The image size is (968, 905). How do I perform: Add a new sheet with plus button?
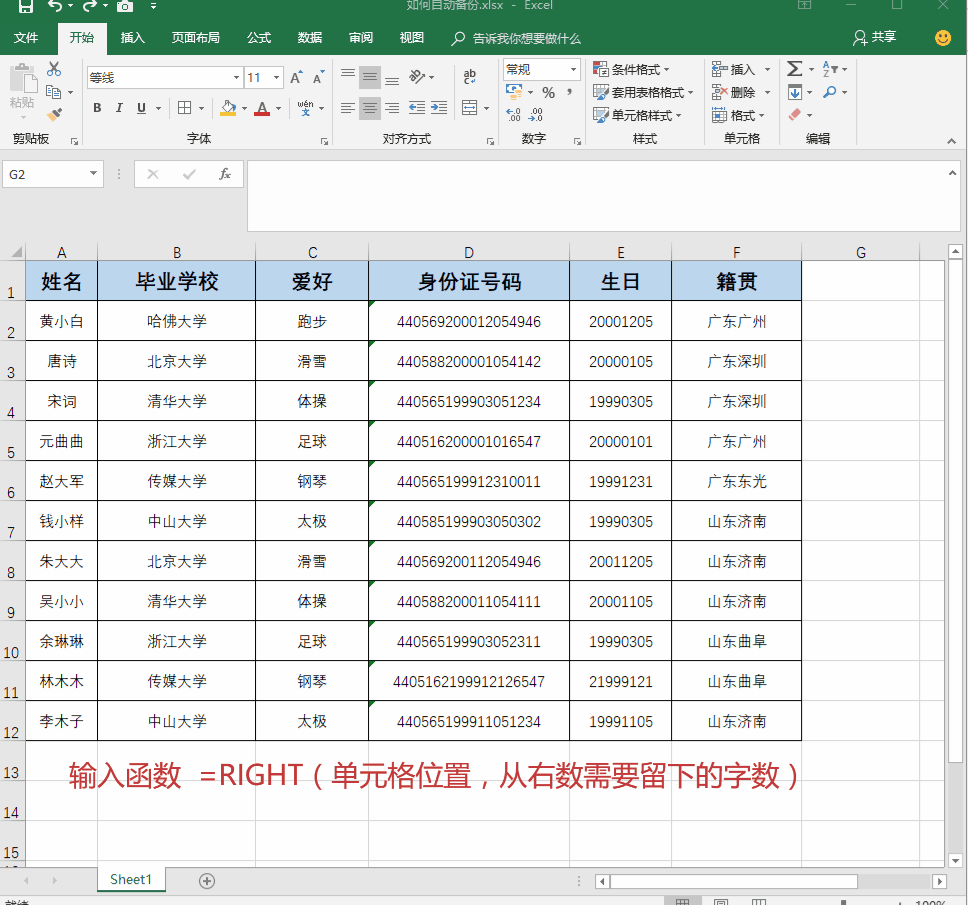point(207,881)
